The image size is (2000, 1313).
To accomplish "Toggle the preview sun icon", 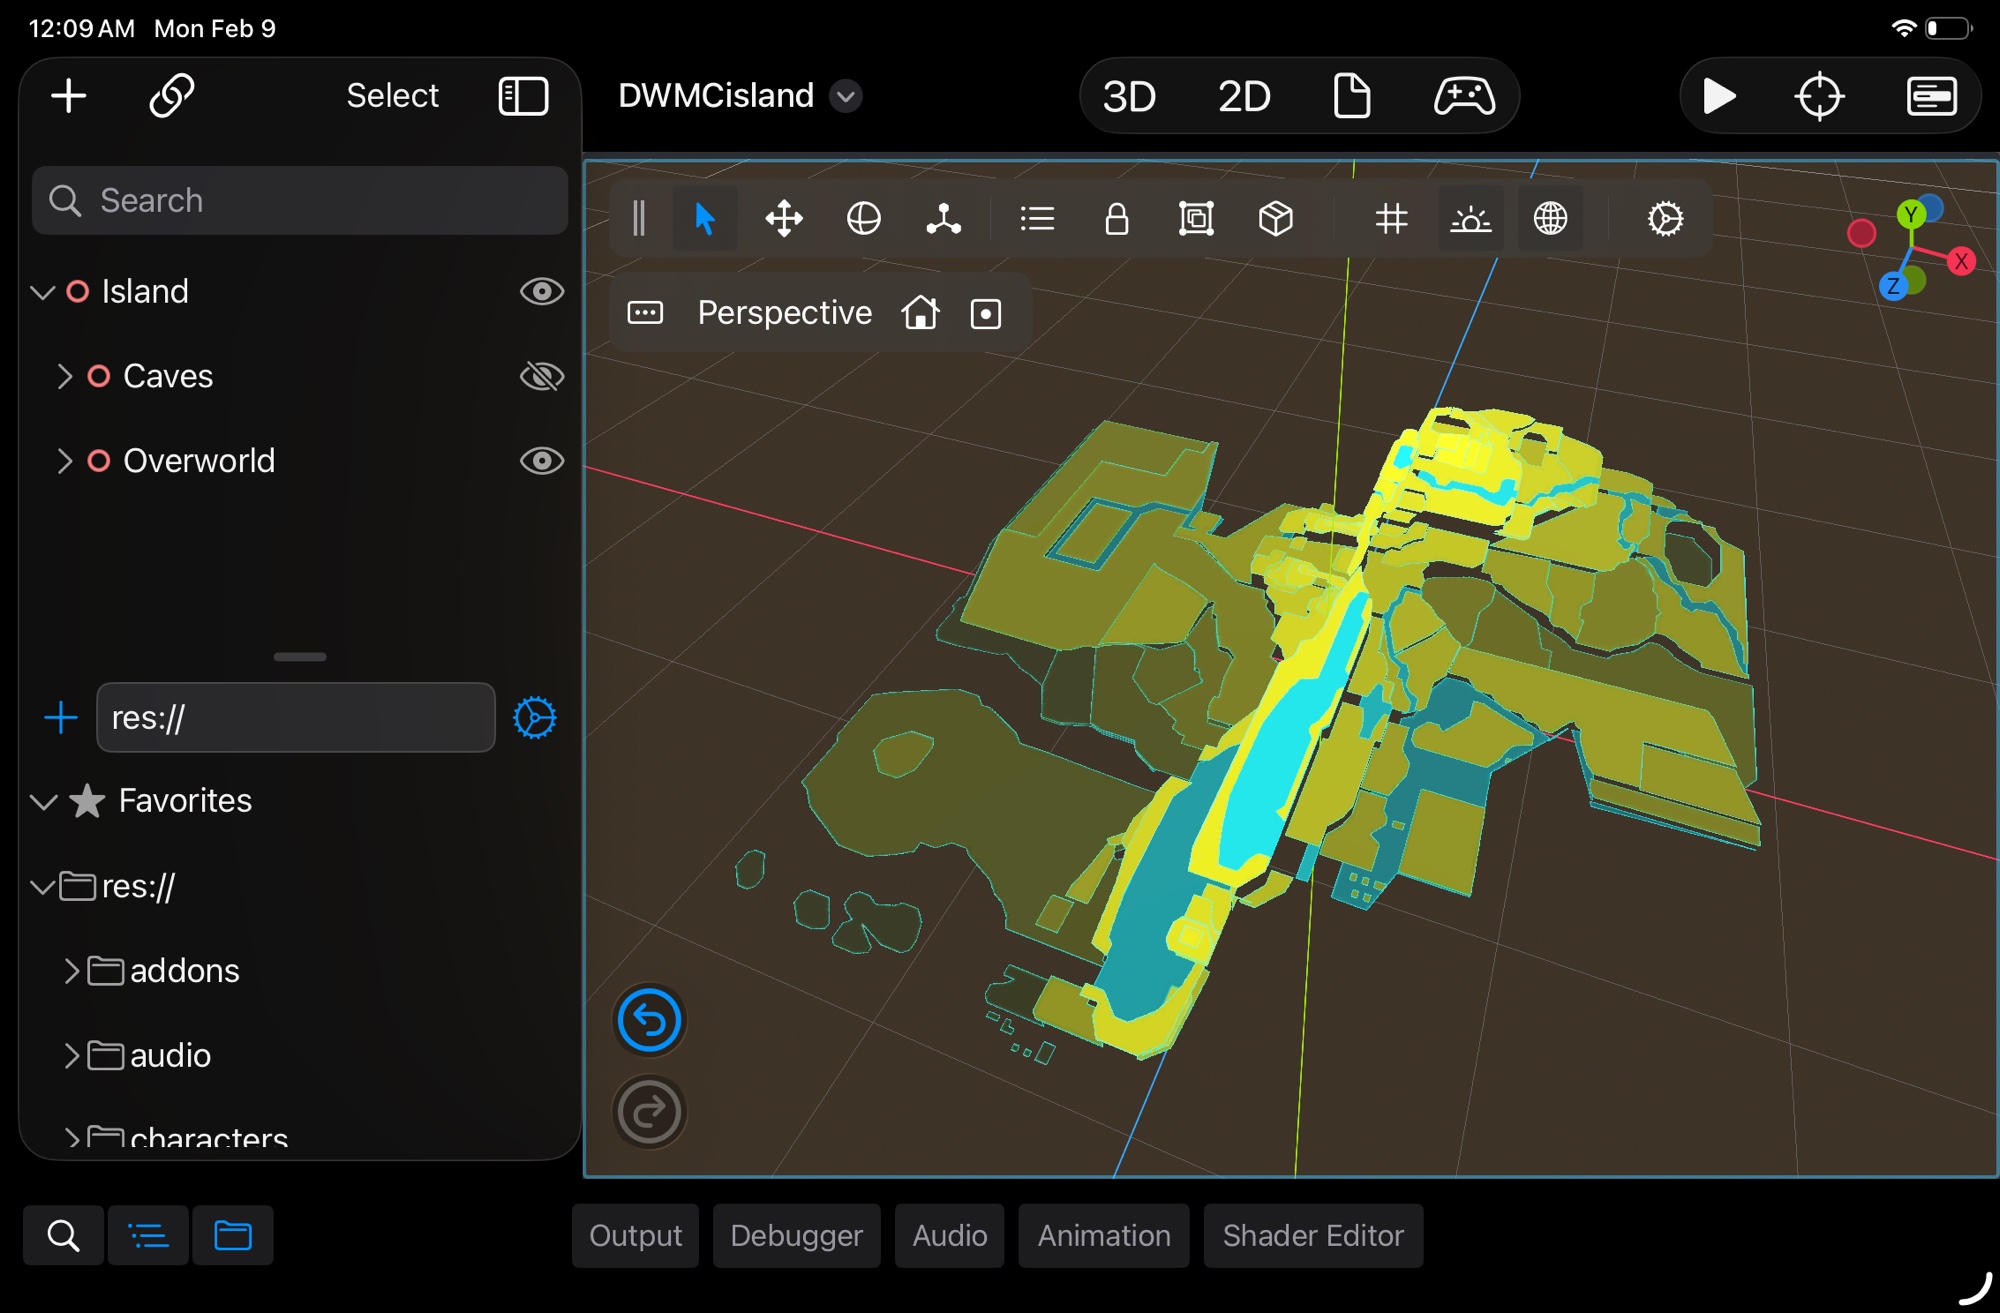I will point(1470,218).
